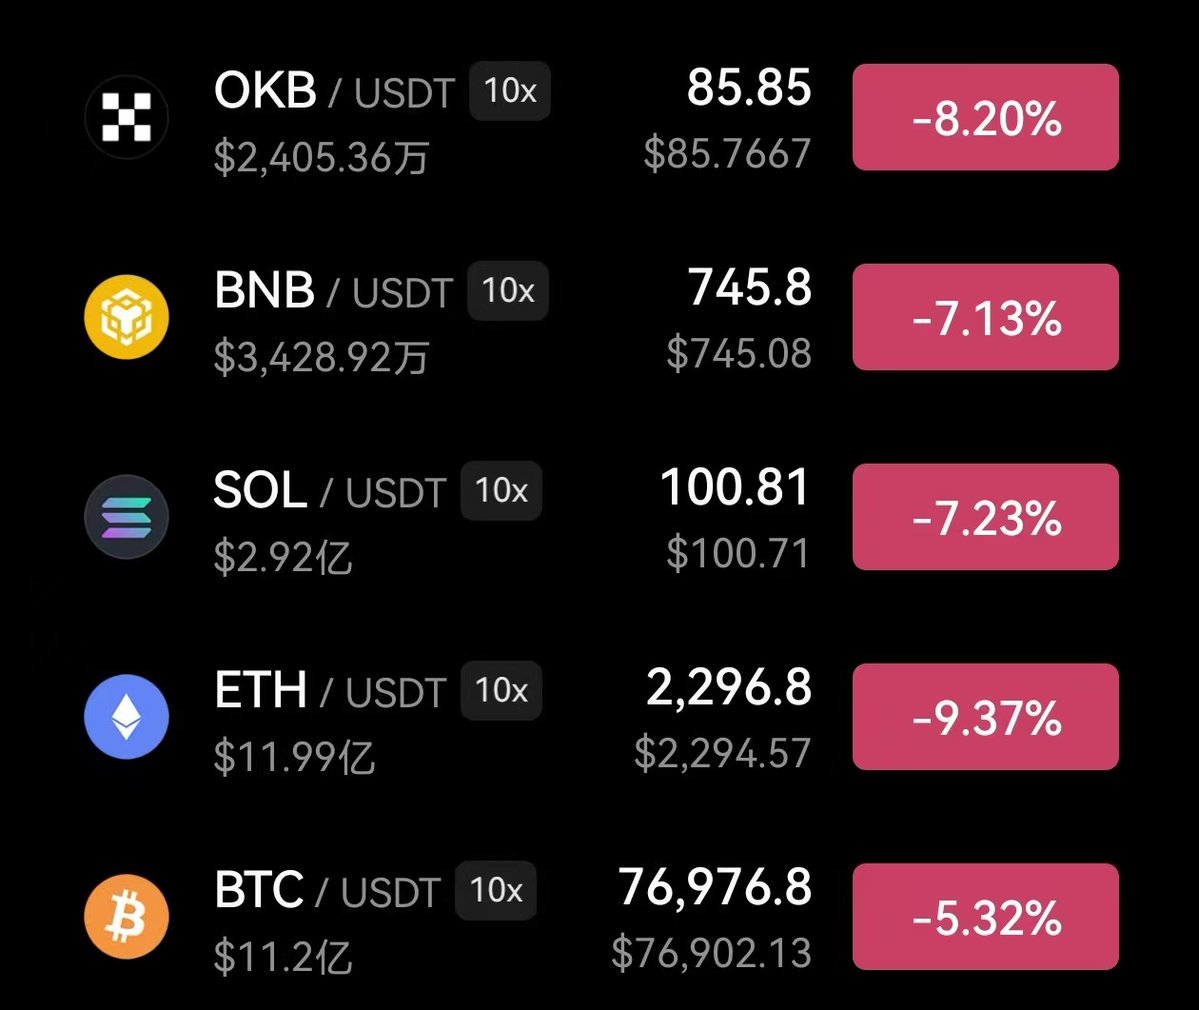The width and height of the screenshot is (1199, 1010).
Task: Click the Bitcoin coin logo icon
Action: tap(126, 917)
